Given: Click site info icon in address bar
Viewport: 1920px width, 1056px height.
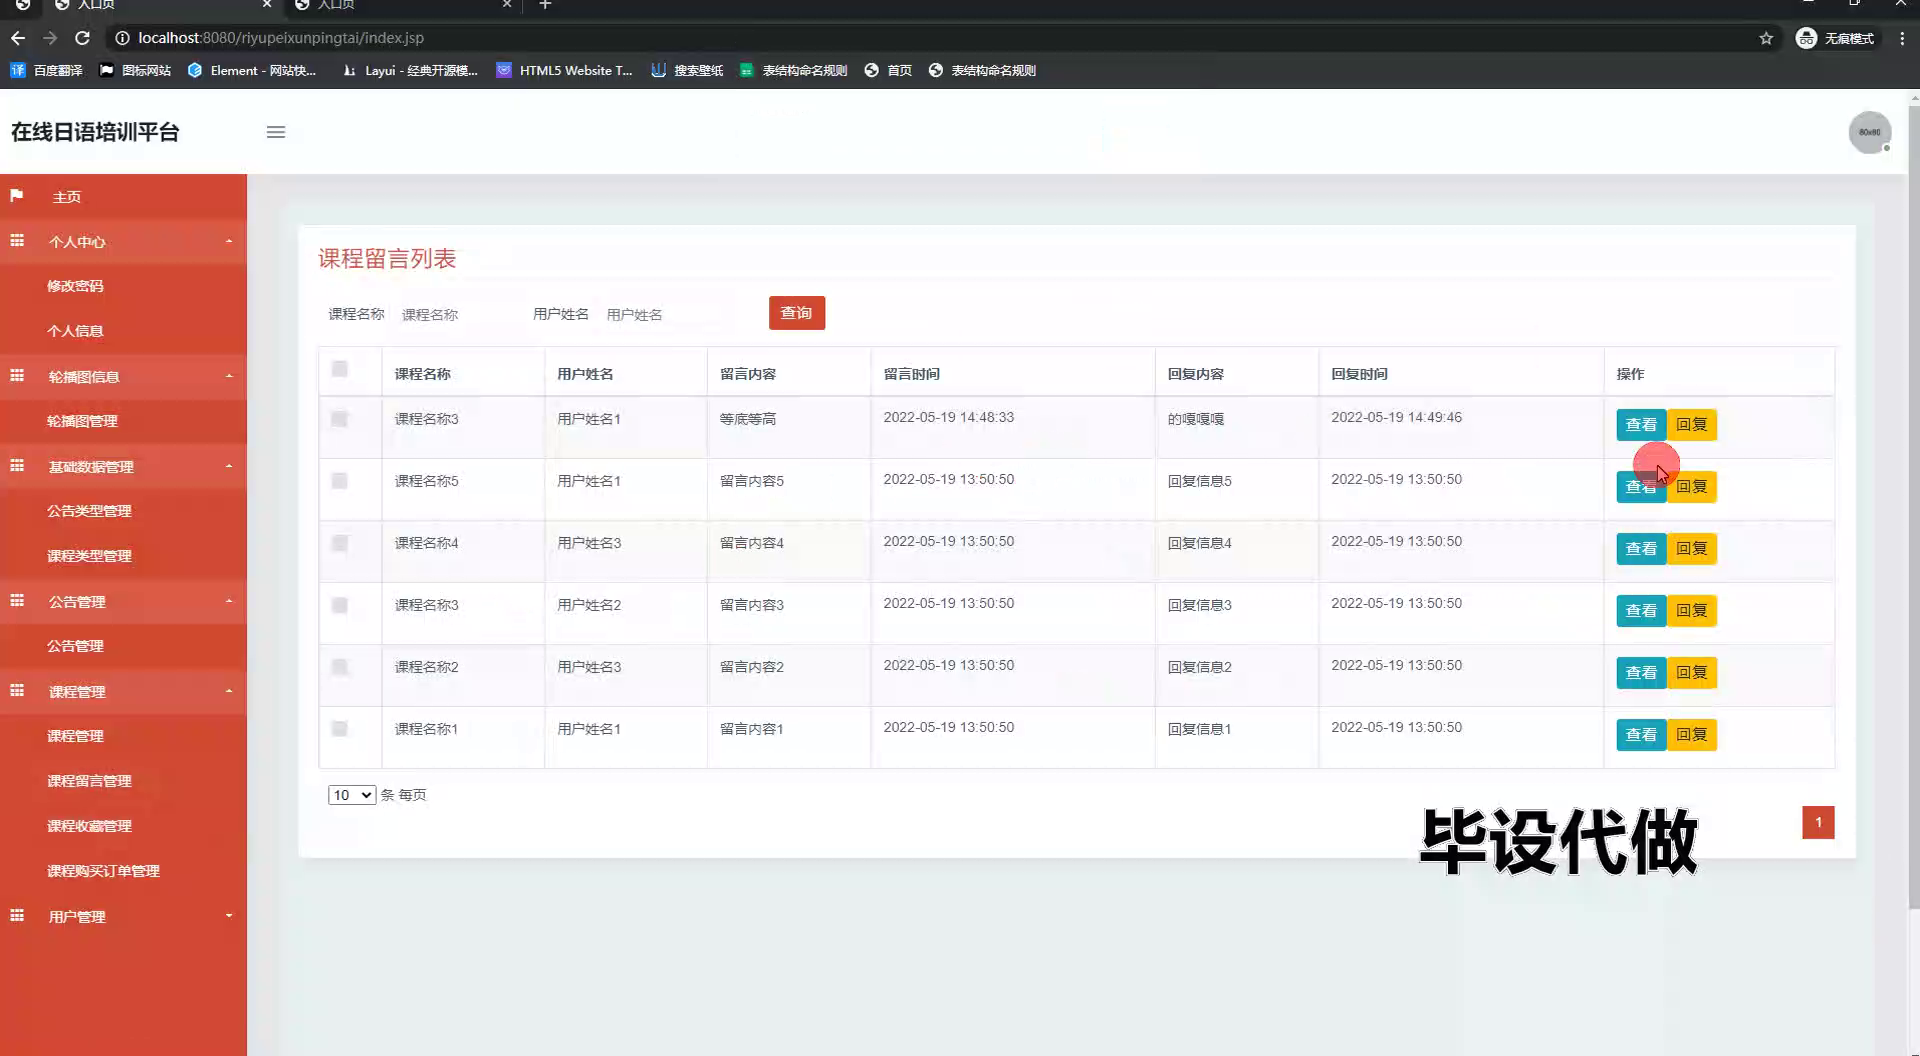Looking at the screenshot, I should [x=122, y=38].
